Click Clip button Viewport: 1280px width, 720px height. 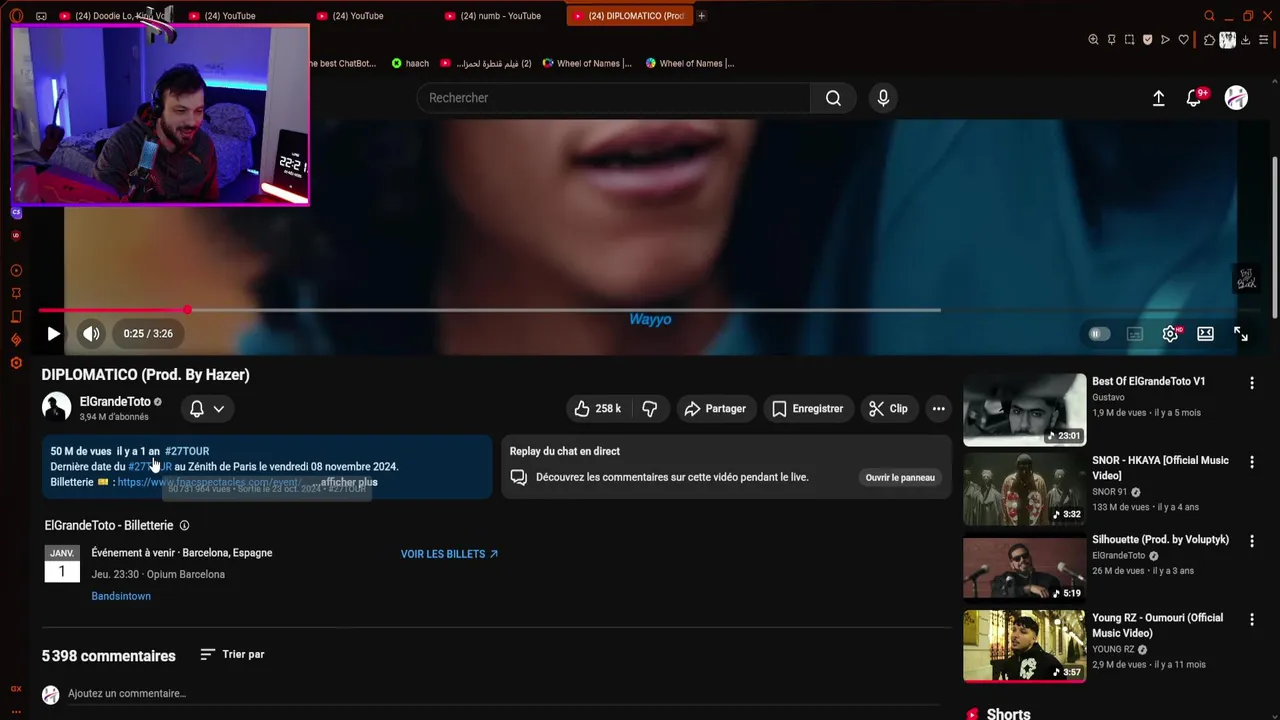point(888,409)
